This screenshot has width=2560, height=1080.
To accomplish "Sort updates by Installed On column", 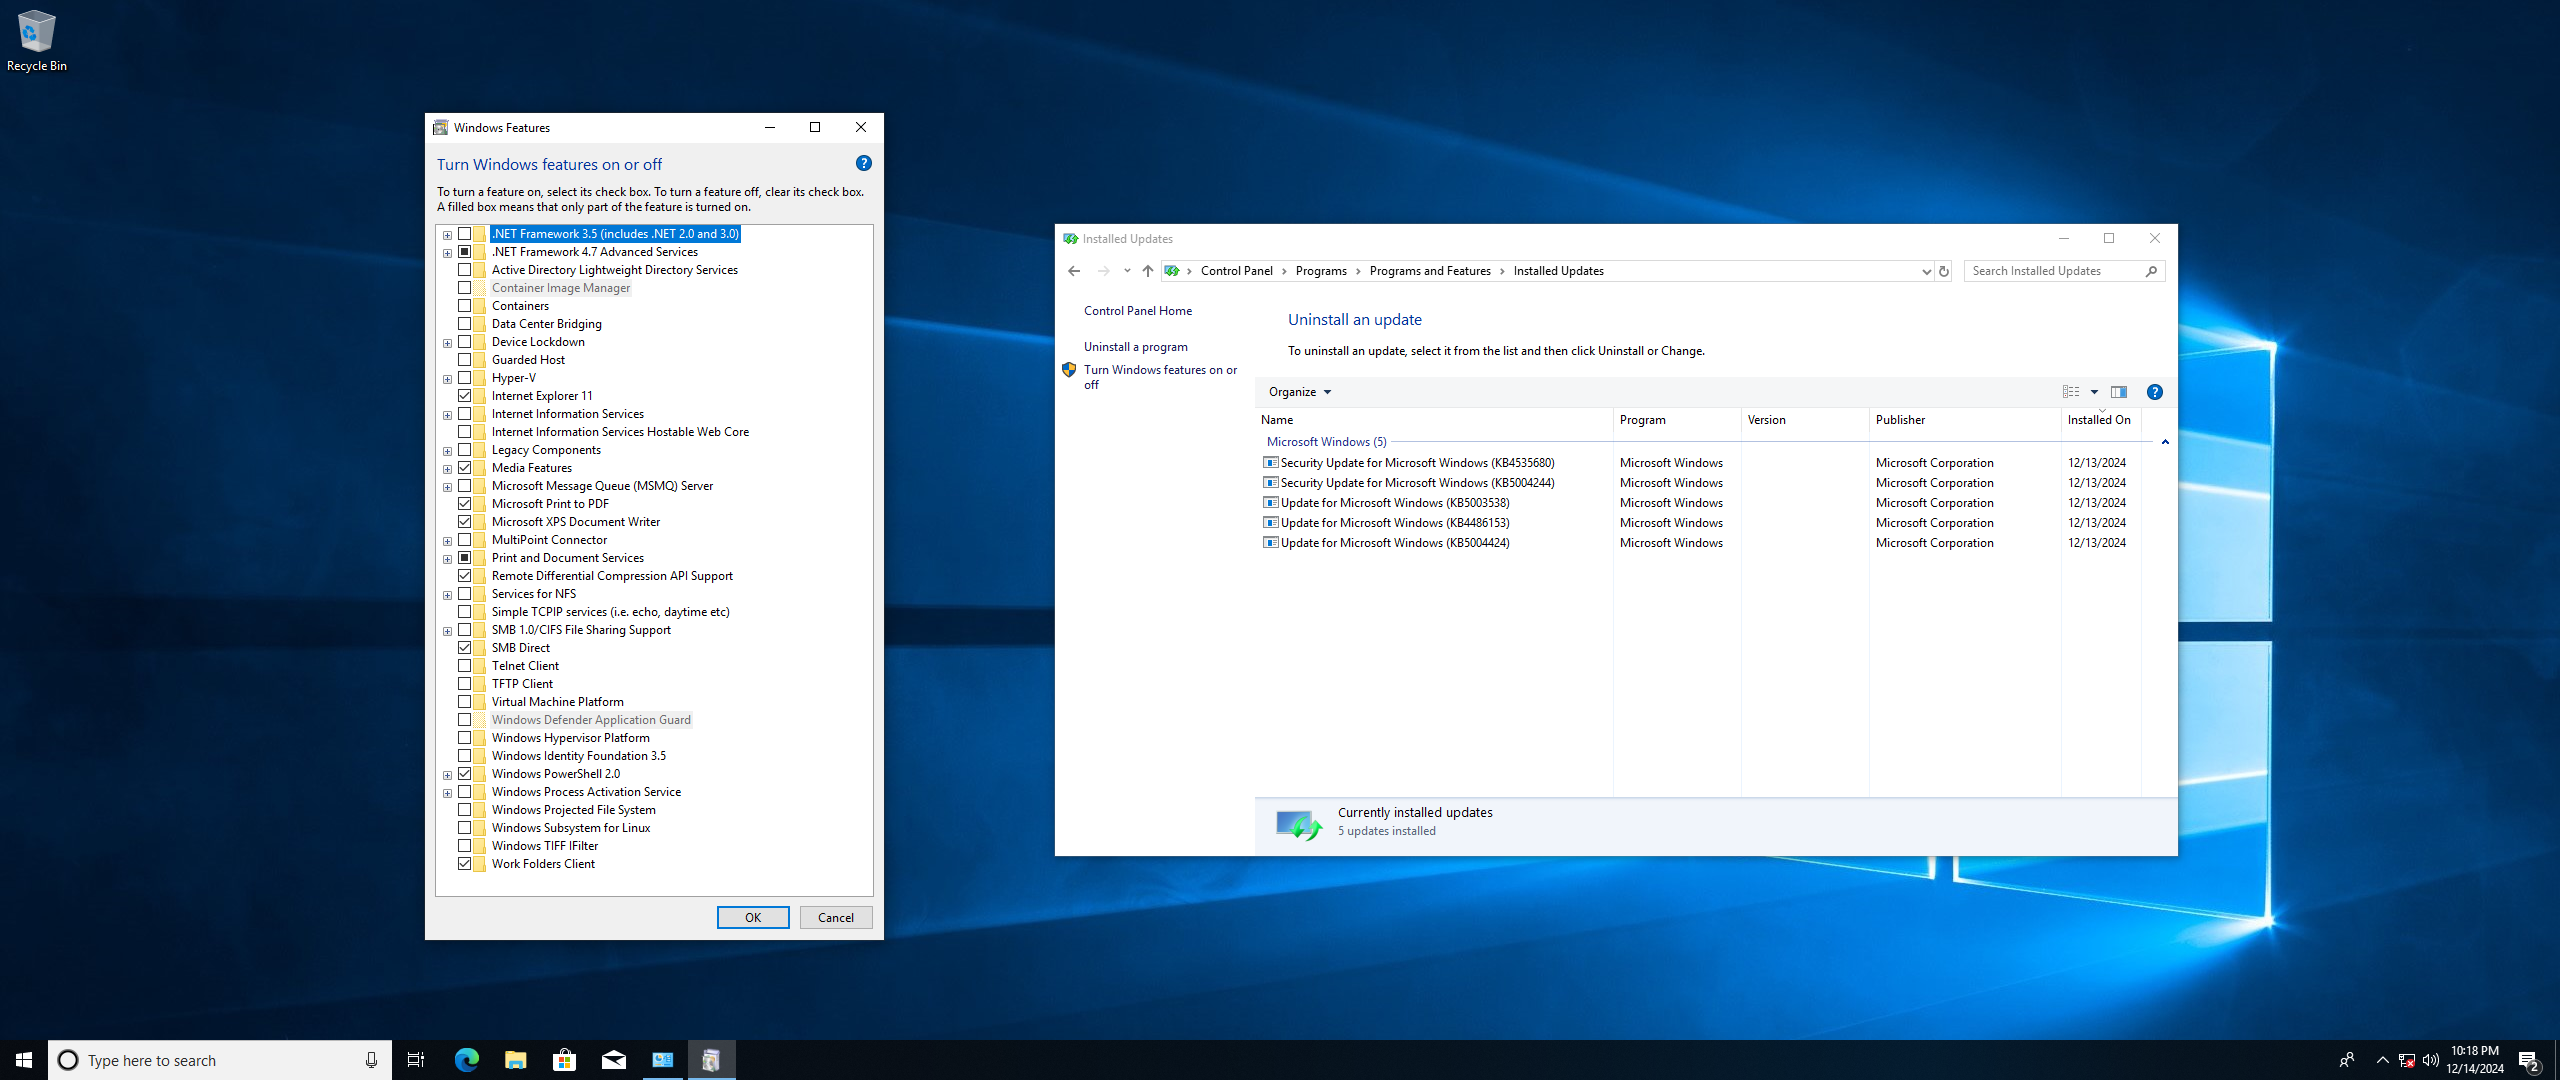I will click(2101, 420).
